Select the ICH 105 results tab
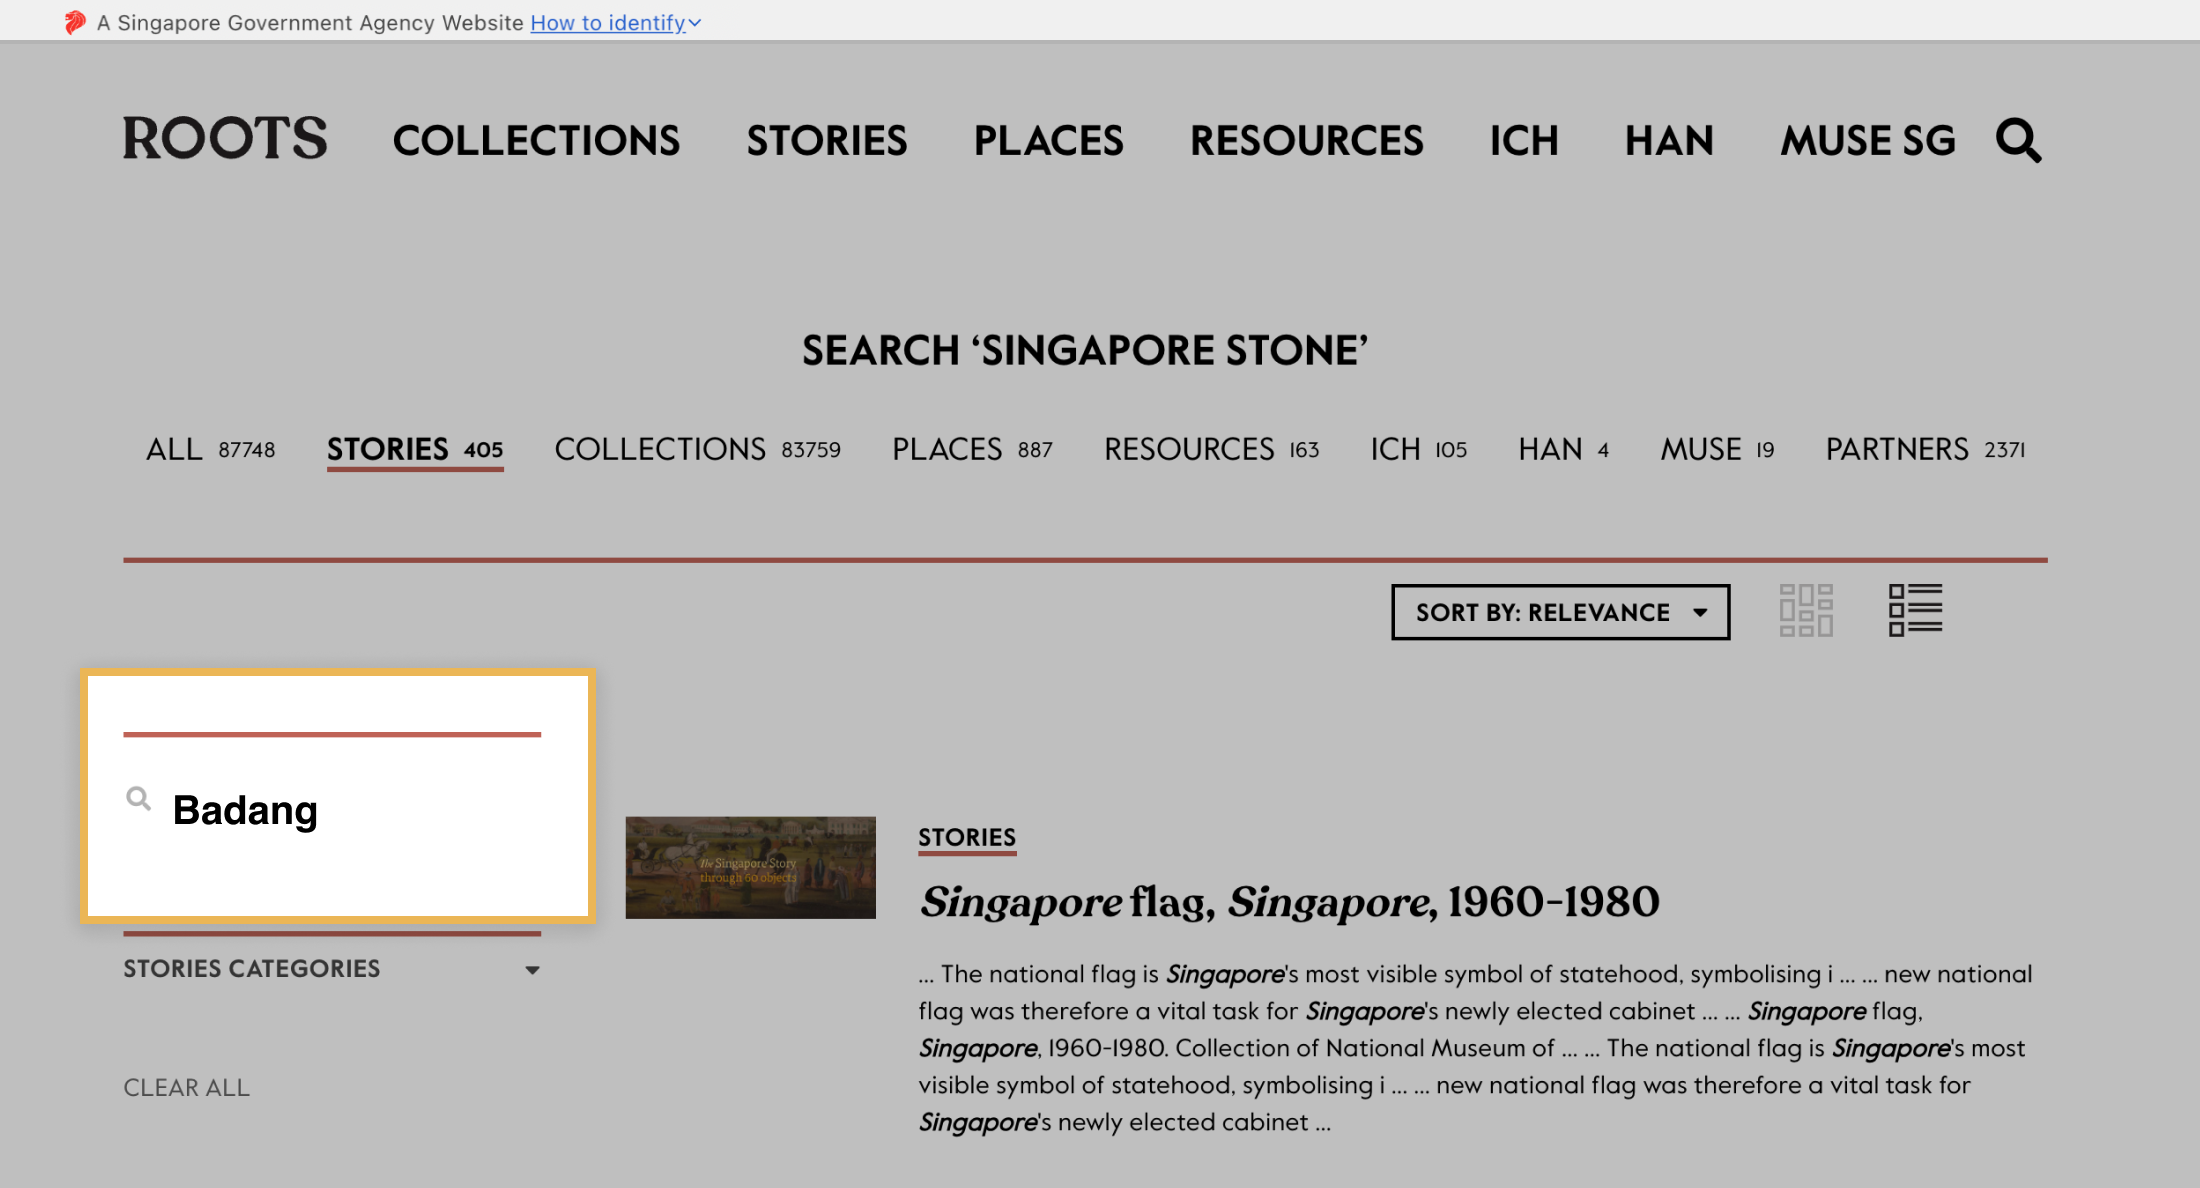The image size is (2200, 1188). 1419,449
